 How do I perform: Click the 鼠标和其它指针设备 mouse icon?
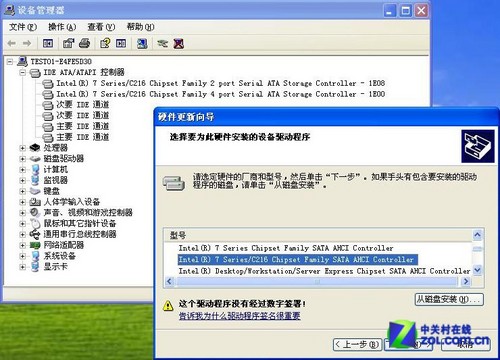(x=35, y=223)
